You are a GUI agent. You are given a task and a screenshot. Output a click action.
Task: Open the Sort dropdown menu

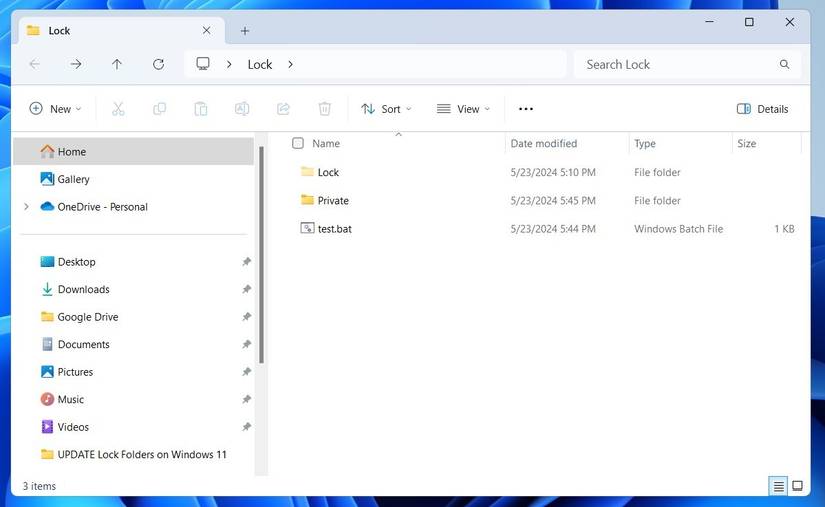(386, 109)
